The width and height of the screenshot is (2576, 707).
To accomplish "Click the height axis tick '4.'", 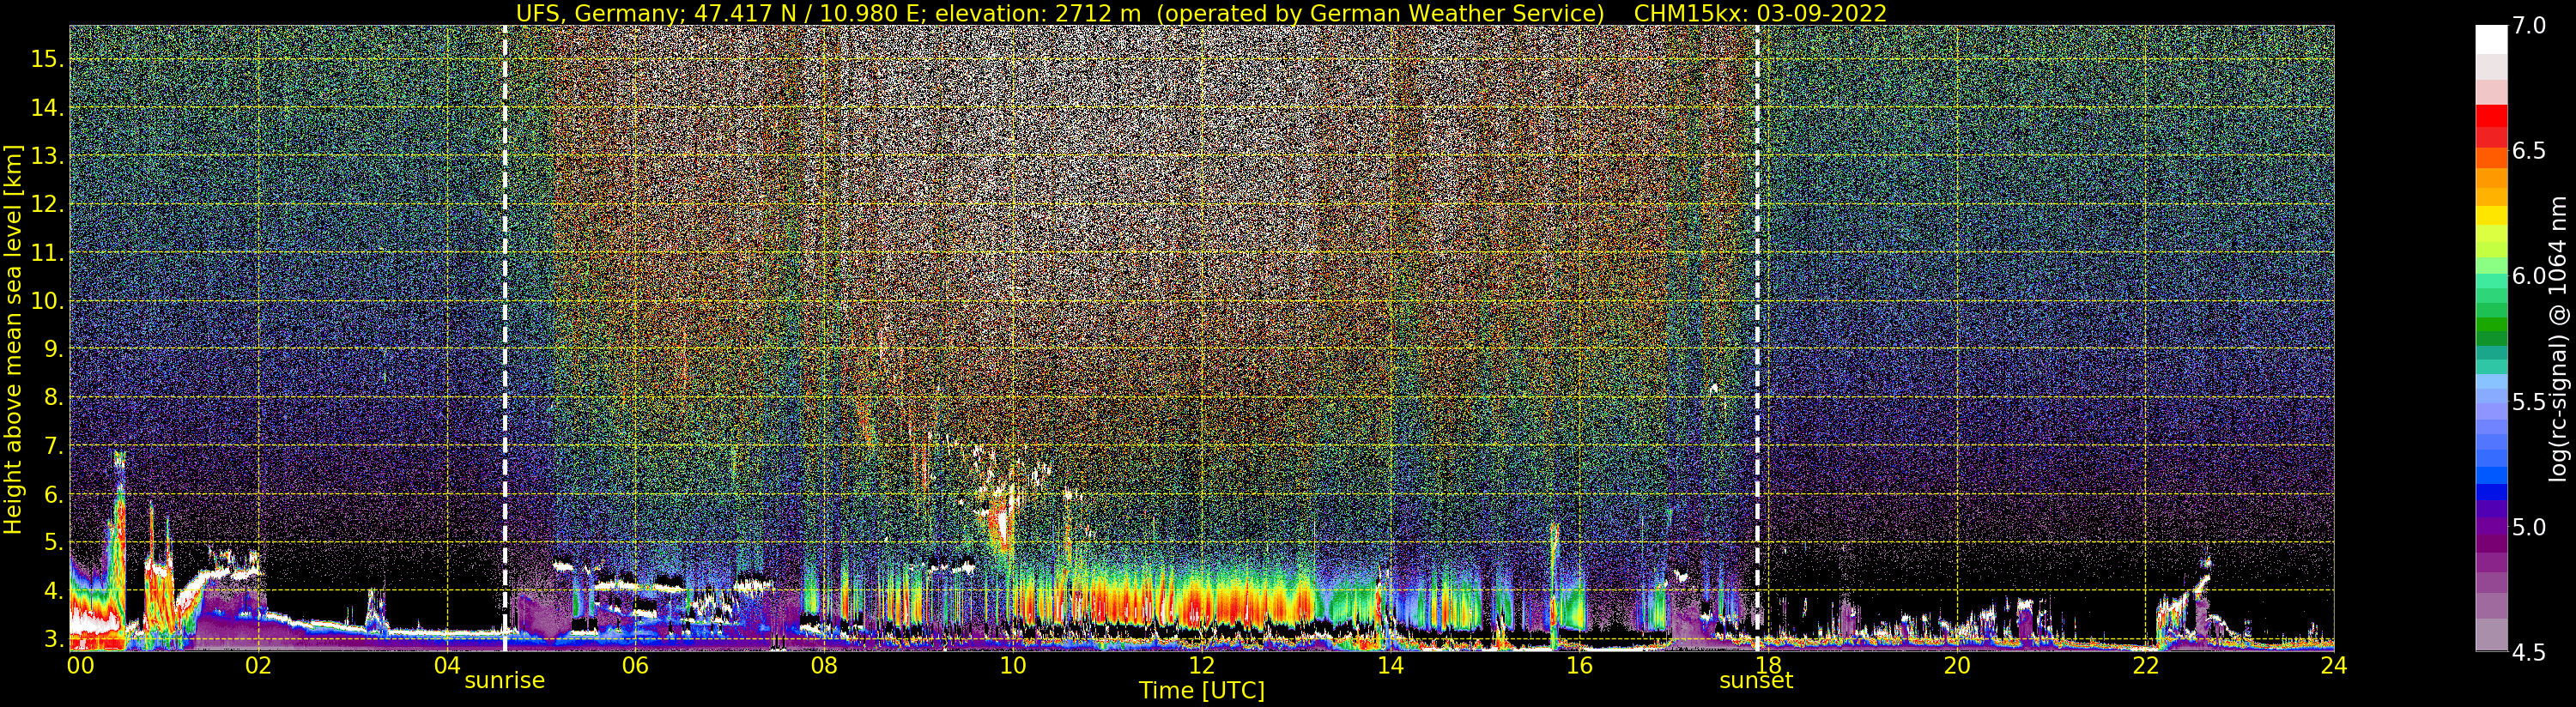I will tap(53, 591).
